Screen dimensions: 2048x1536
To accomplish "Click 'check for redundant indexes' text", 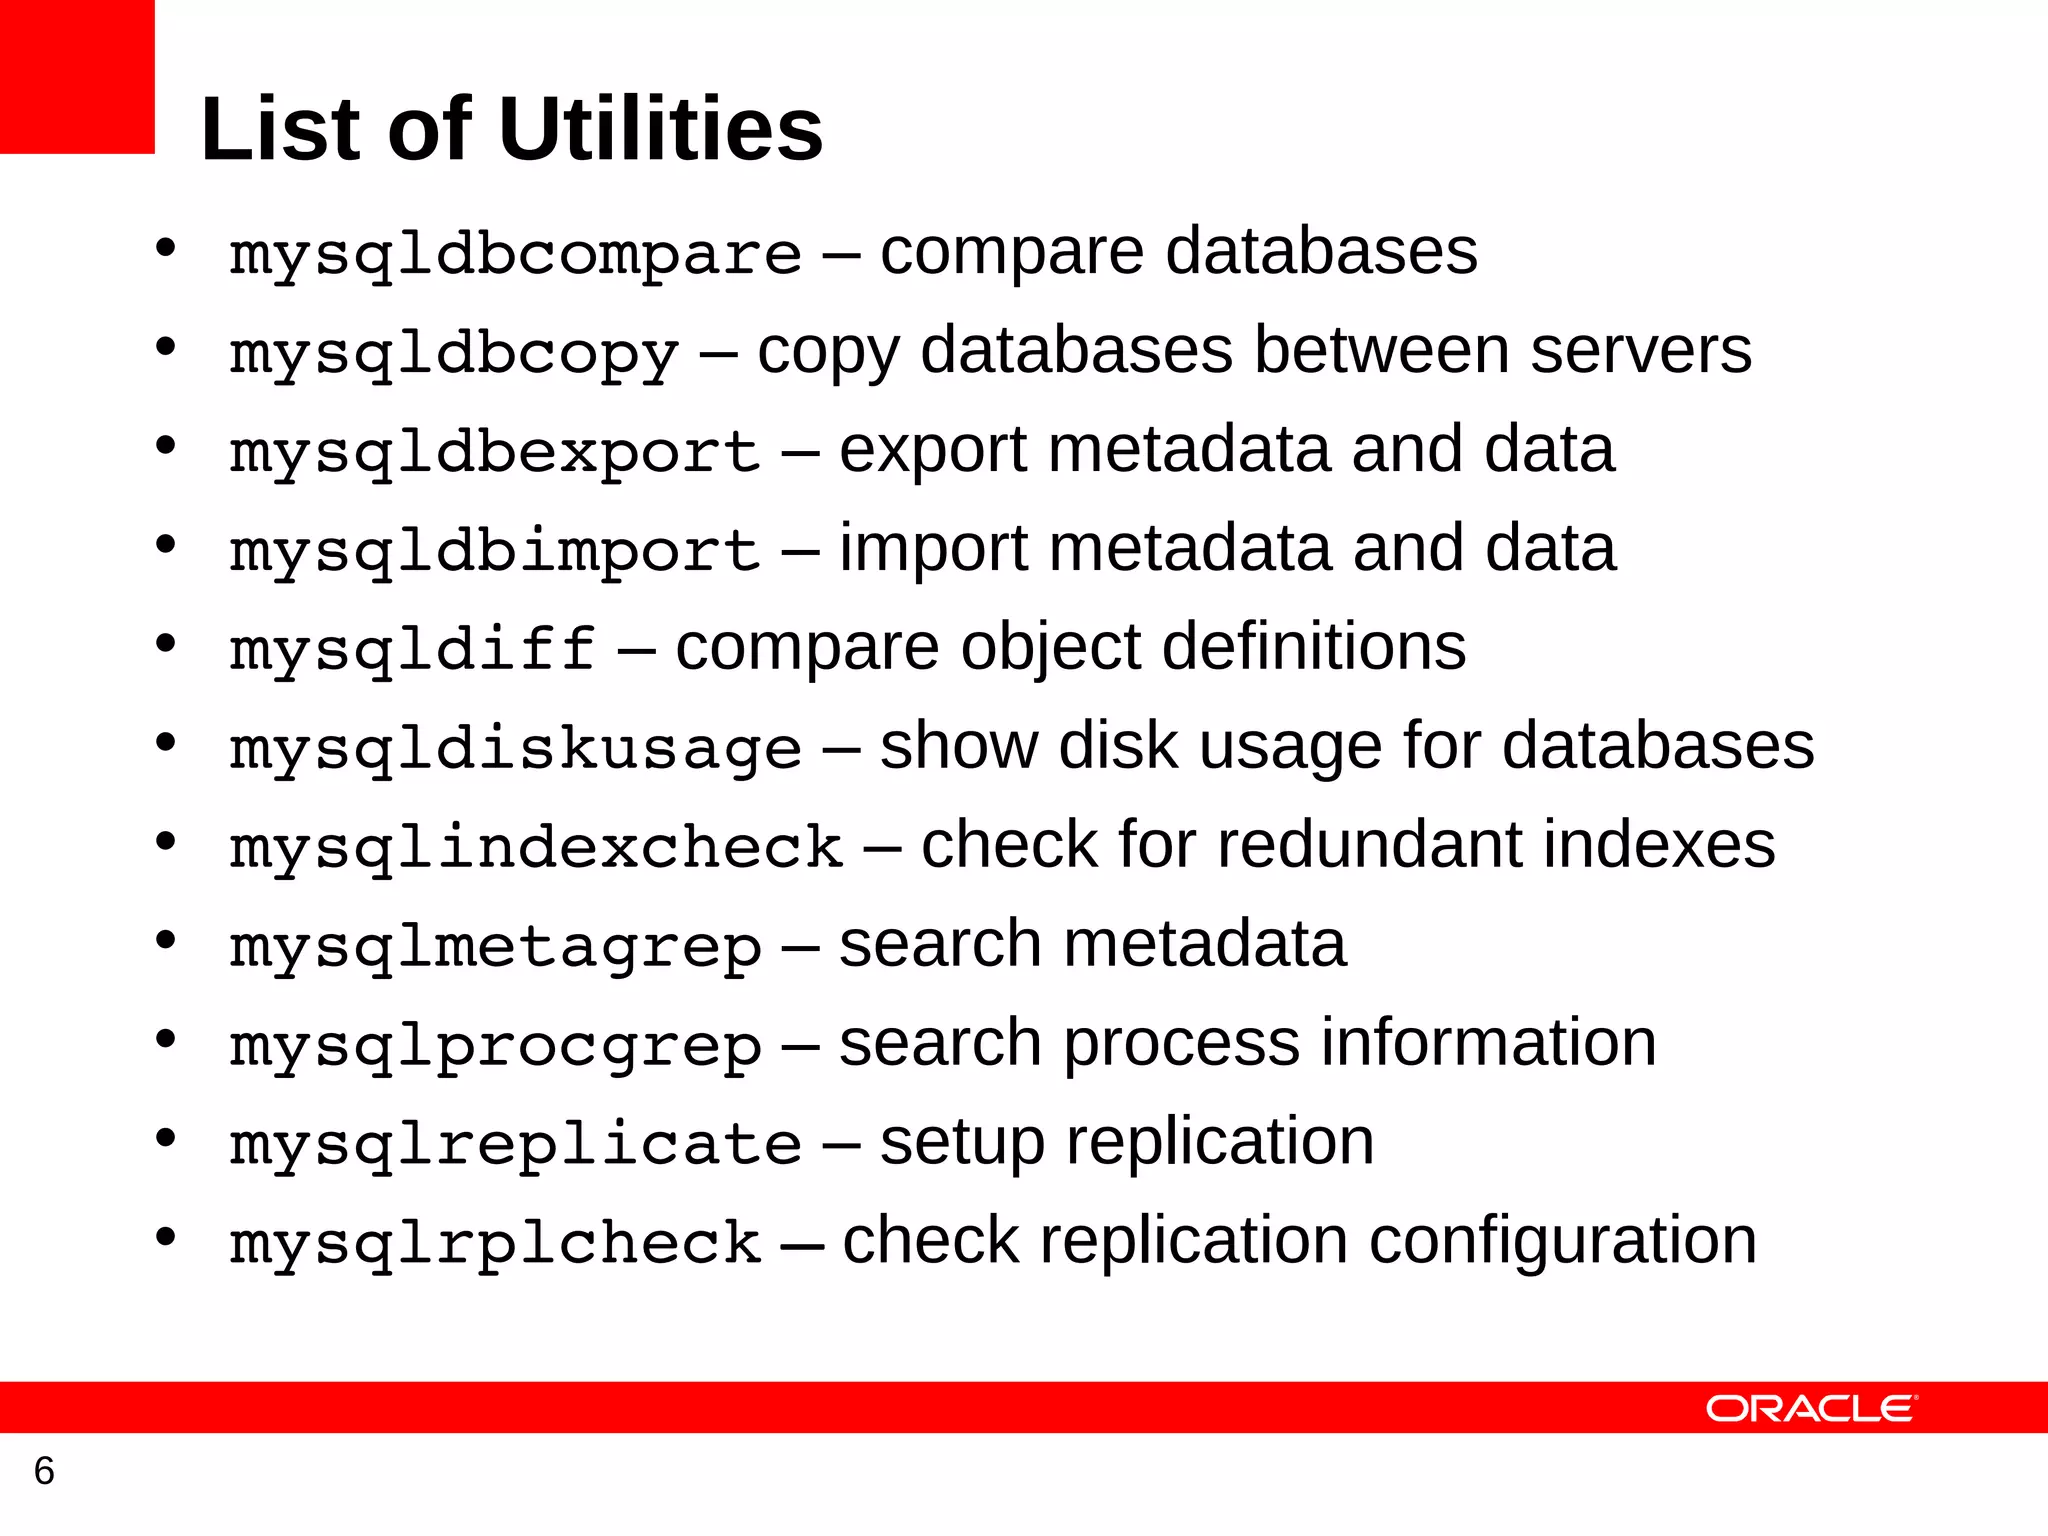I will [x=1348, y=845].
